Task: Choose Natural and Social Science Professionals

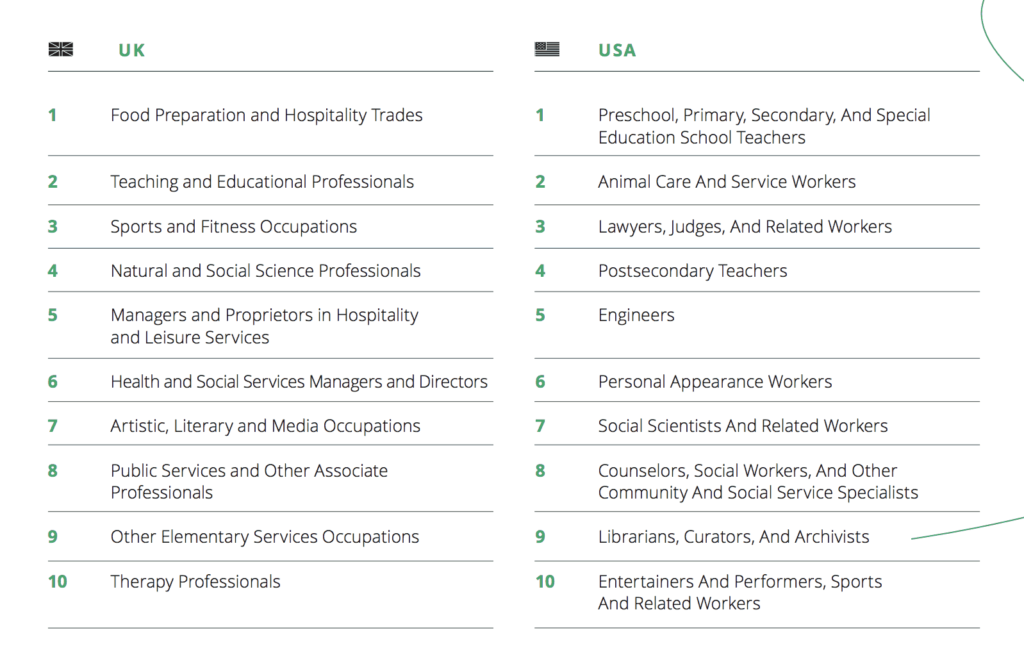Action: (x=266, y=271)
